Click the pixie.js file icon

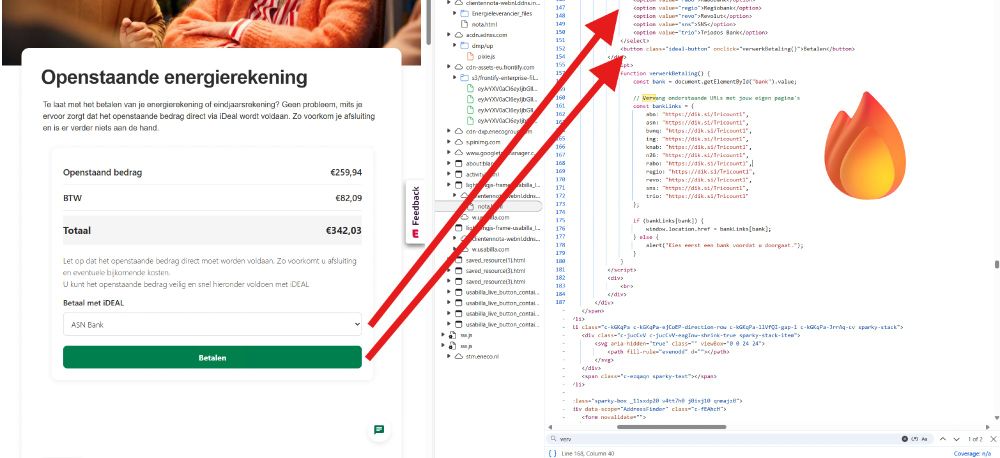[x=470, y=56]
